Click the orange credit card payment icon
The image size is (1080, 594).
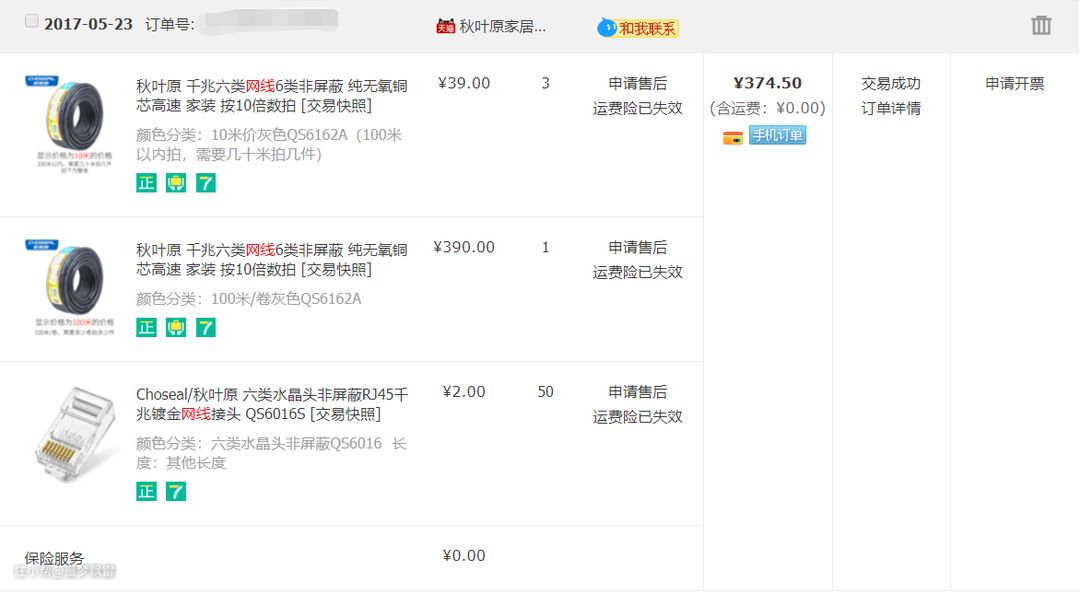[x=732, y=137]
